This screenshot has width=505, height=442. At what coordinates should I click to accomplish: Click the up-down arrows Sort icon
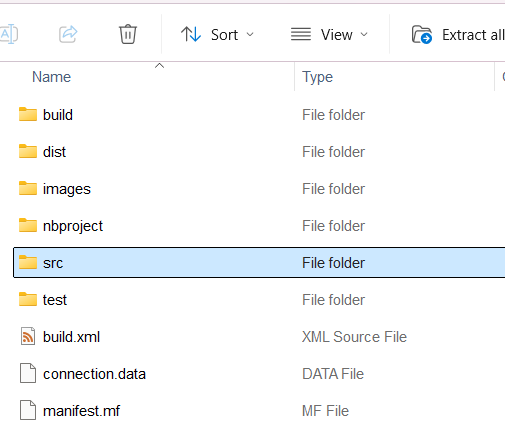191,34
